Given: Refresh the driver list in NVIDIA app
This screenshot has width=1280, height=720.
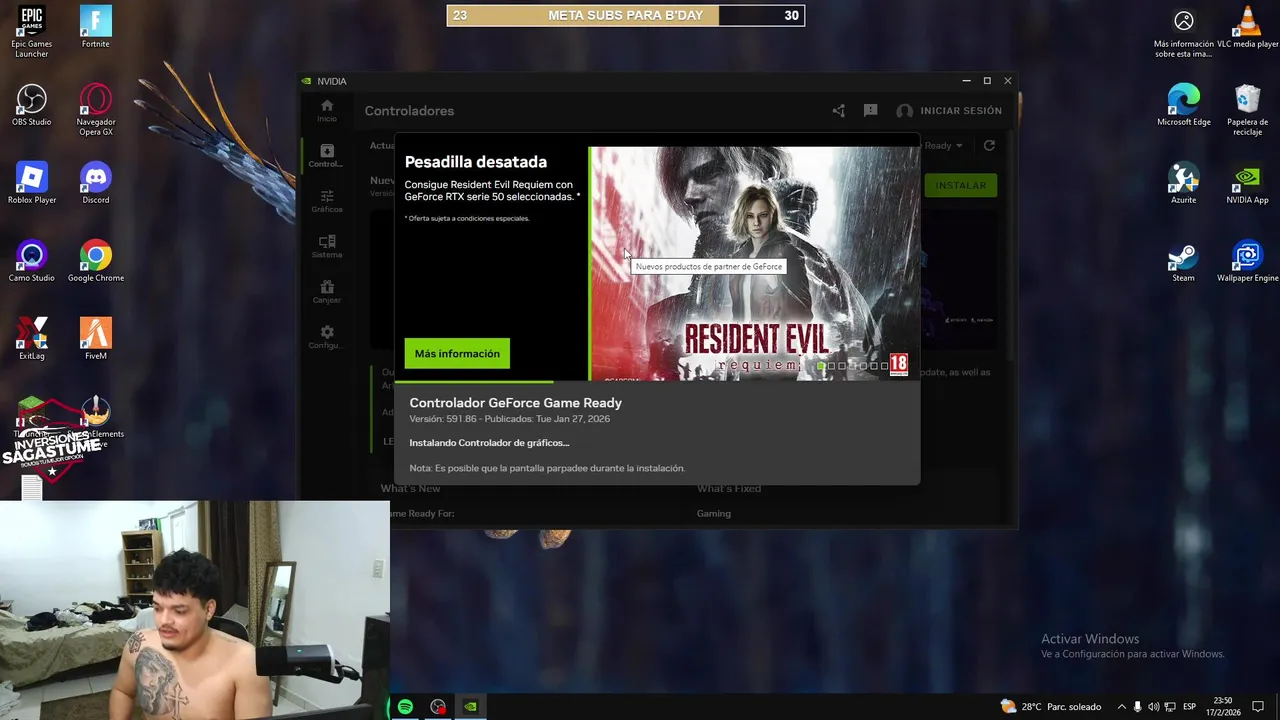Looking at the screenshot, I should coord(989,145).
